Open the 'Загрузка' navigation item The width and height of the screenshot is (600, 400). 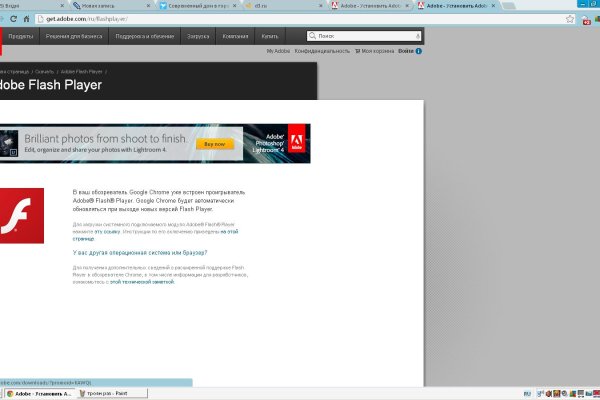(x=197, y=36)
